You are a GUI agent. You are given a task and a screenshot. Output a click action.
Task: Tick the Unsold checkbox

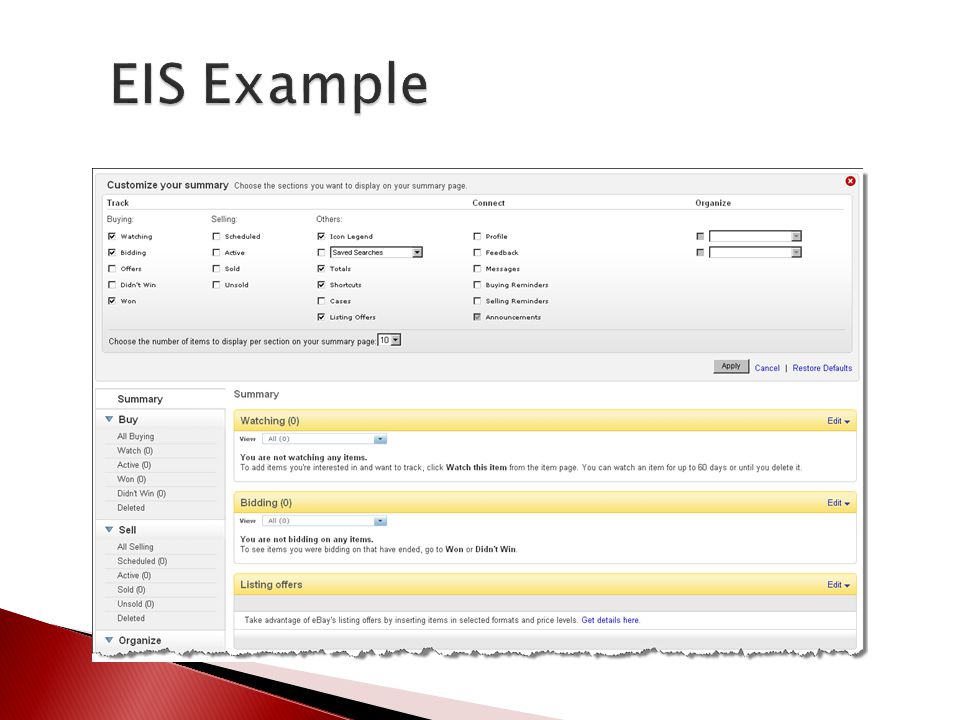point(216,285)
